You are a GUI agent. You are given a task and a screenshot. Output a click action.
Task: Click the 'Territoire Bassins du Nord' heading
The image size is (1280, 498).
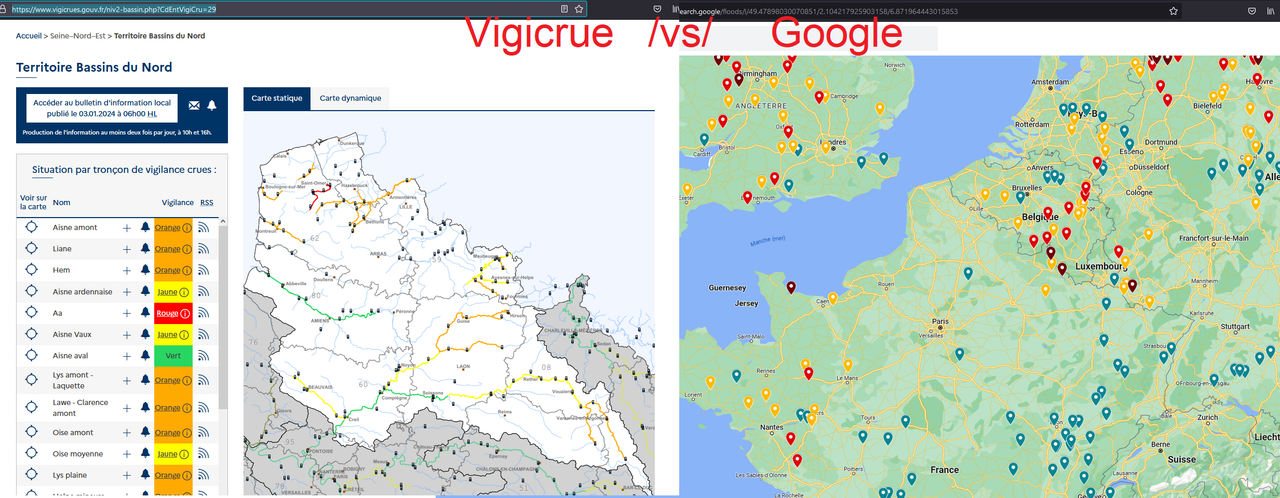(x=94, y=68)
